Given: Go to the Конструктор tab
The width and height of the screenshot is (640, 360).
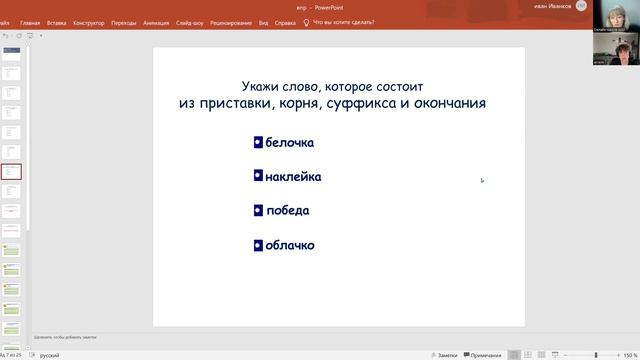Looking at the screenshot, I should [89, 23].
